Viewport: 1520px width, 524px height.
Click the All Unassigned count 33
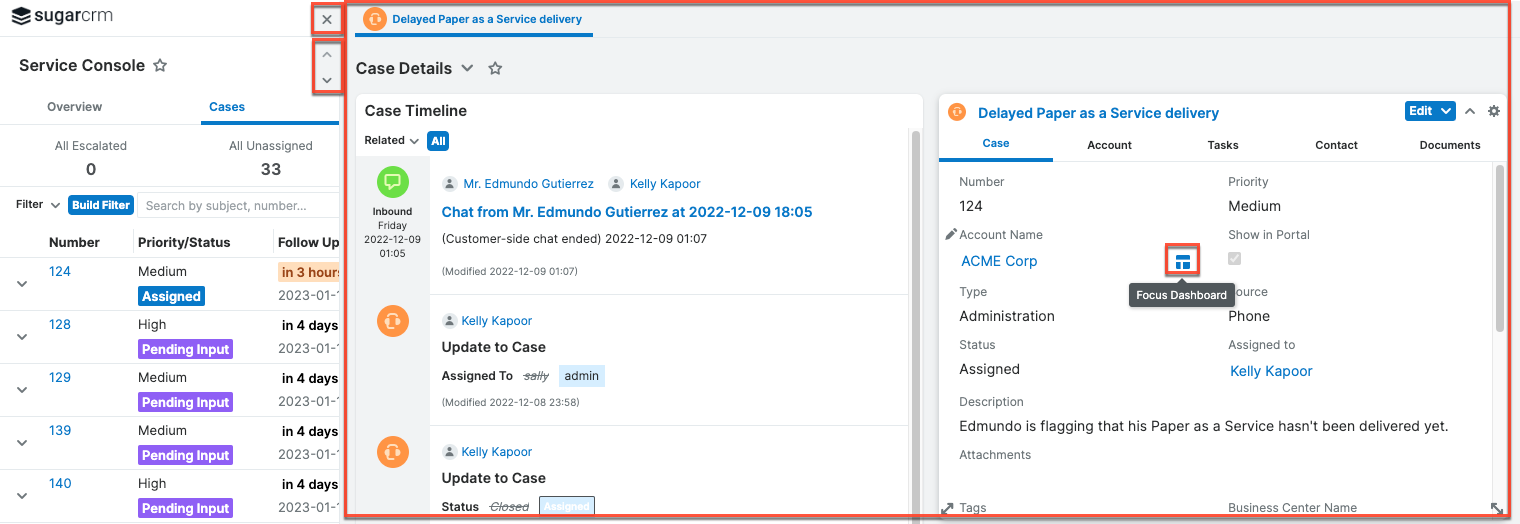(271, 169)
